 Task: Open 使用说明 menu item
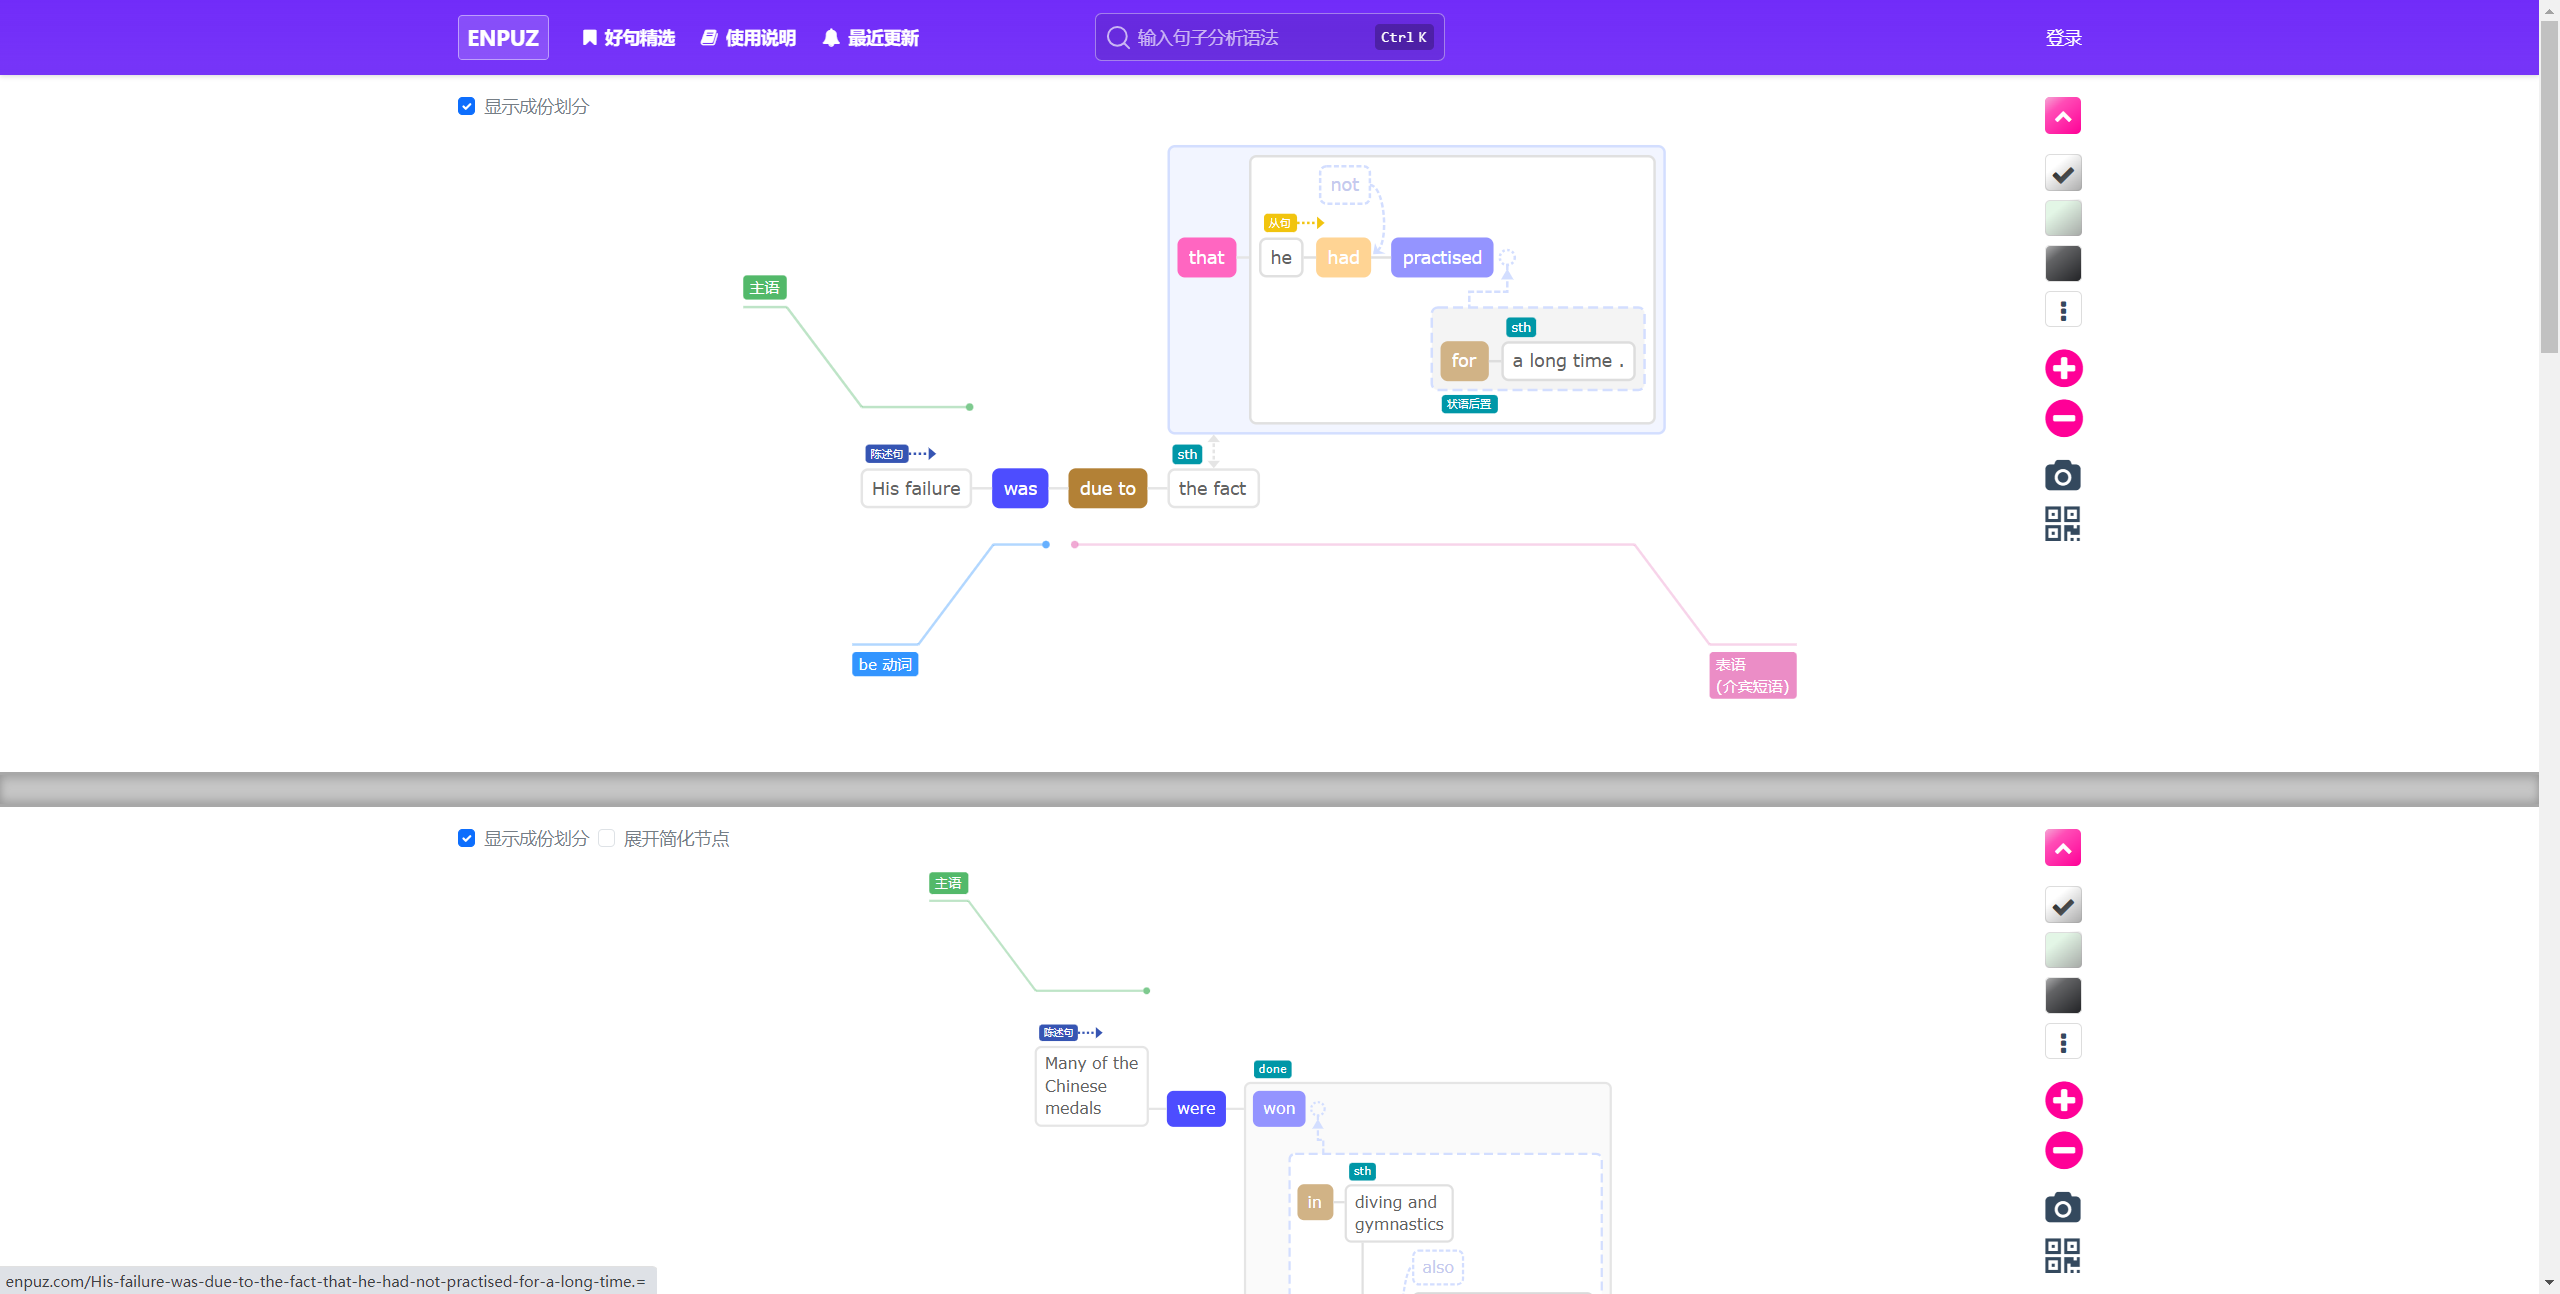pos(748,38)
